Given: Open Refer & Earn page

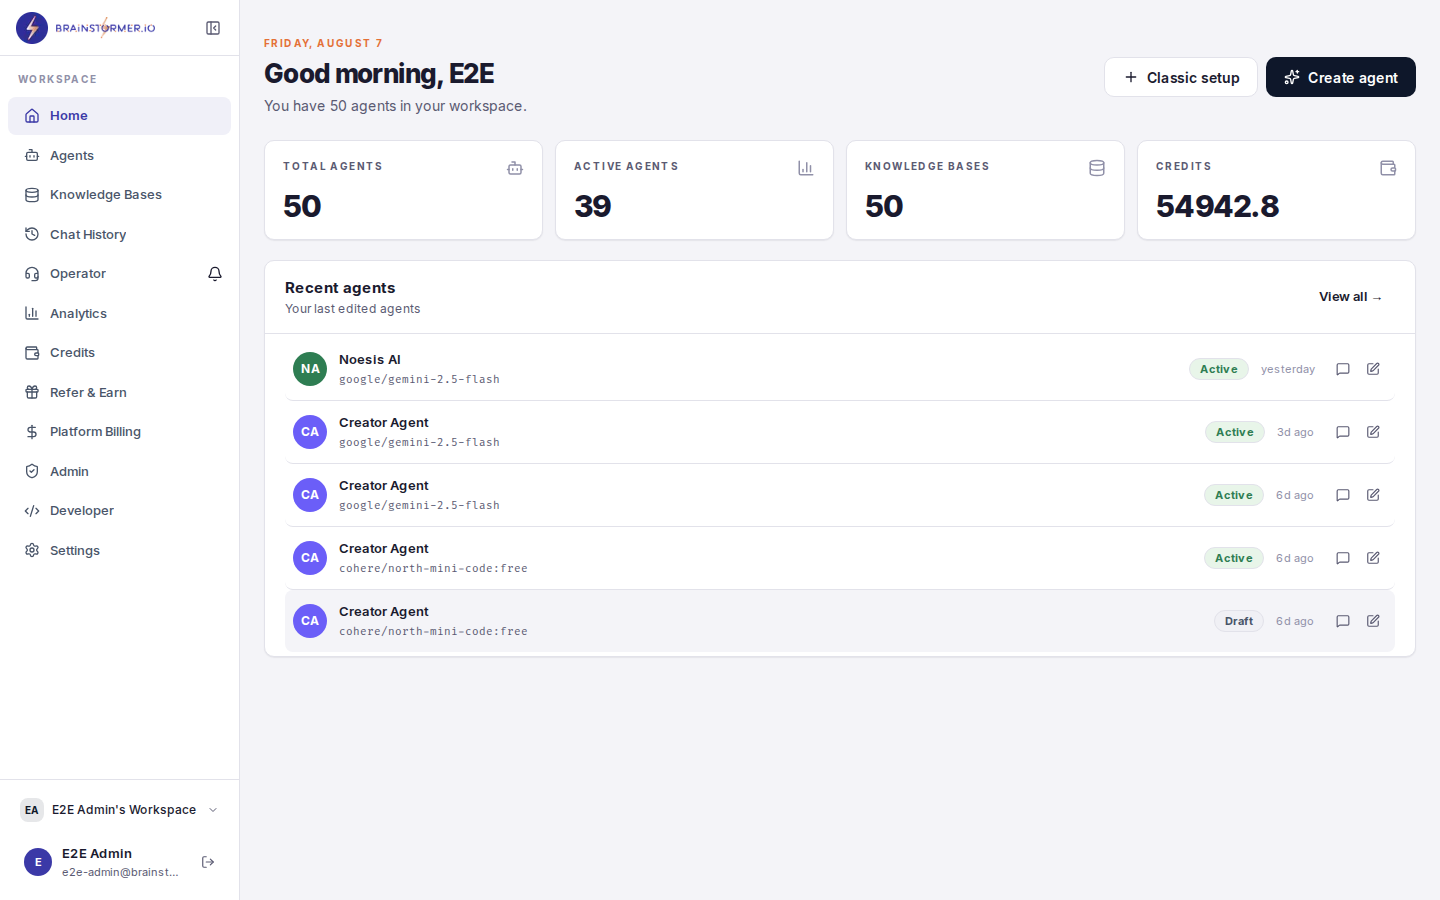Looking at the screenshot, I should (x=120, y=392).
